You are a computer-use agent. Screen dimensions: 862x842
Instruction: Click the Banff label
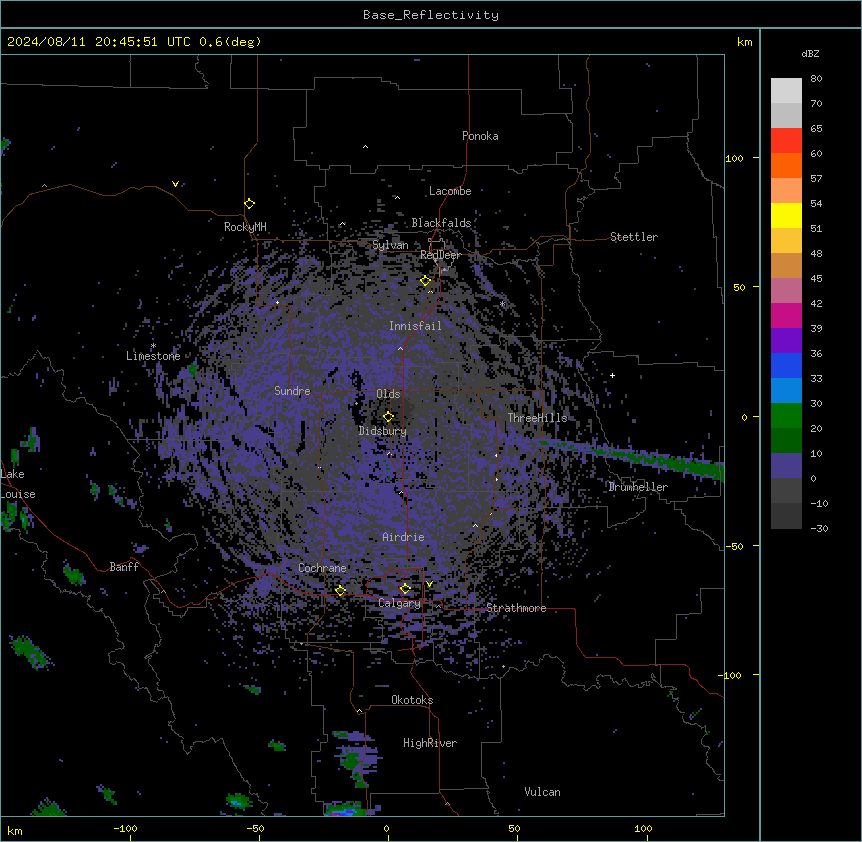click(124, 567)
